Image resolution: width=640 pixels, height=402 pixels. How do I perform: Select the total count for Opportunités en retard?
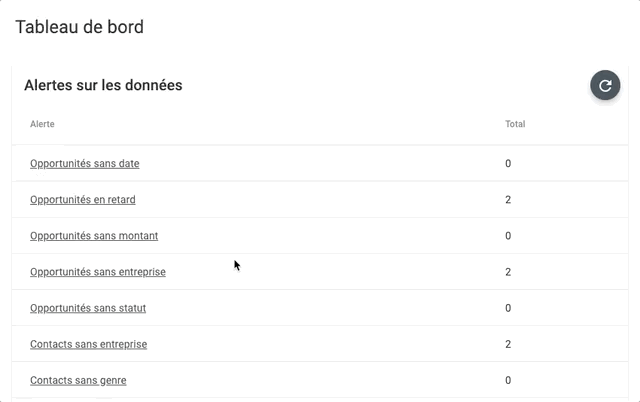coord(508,200)
